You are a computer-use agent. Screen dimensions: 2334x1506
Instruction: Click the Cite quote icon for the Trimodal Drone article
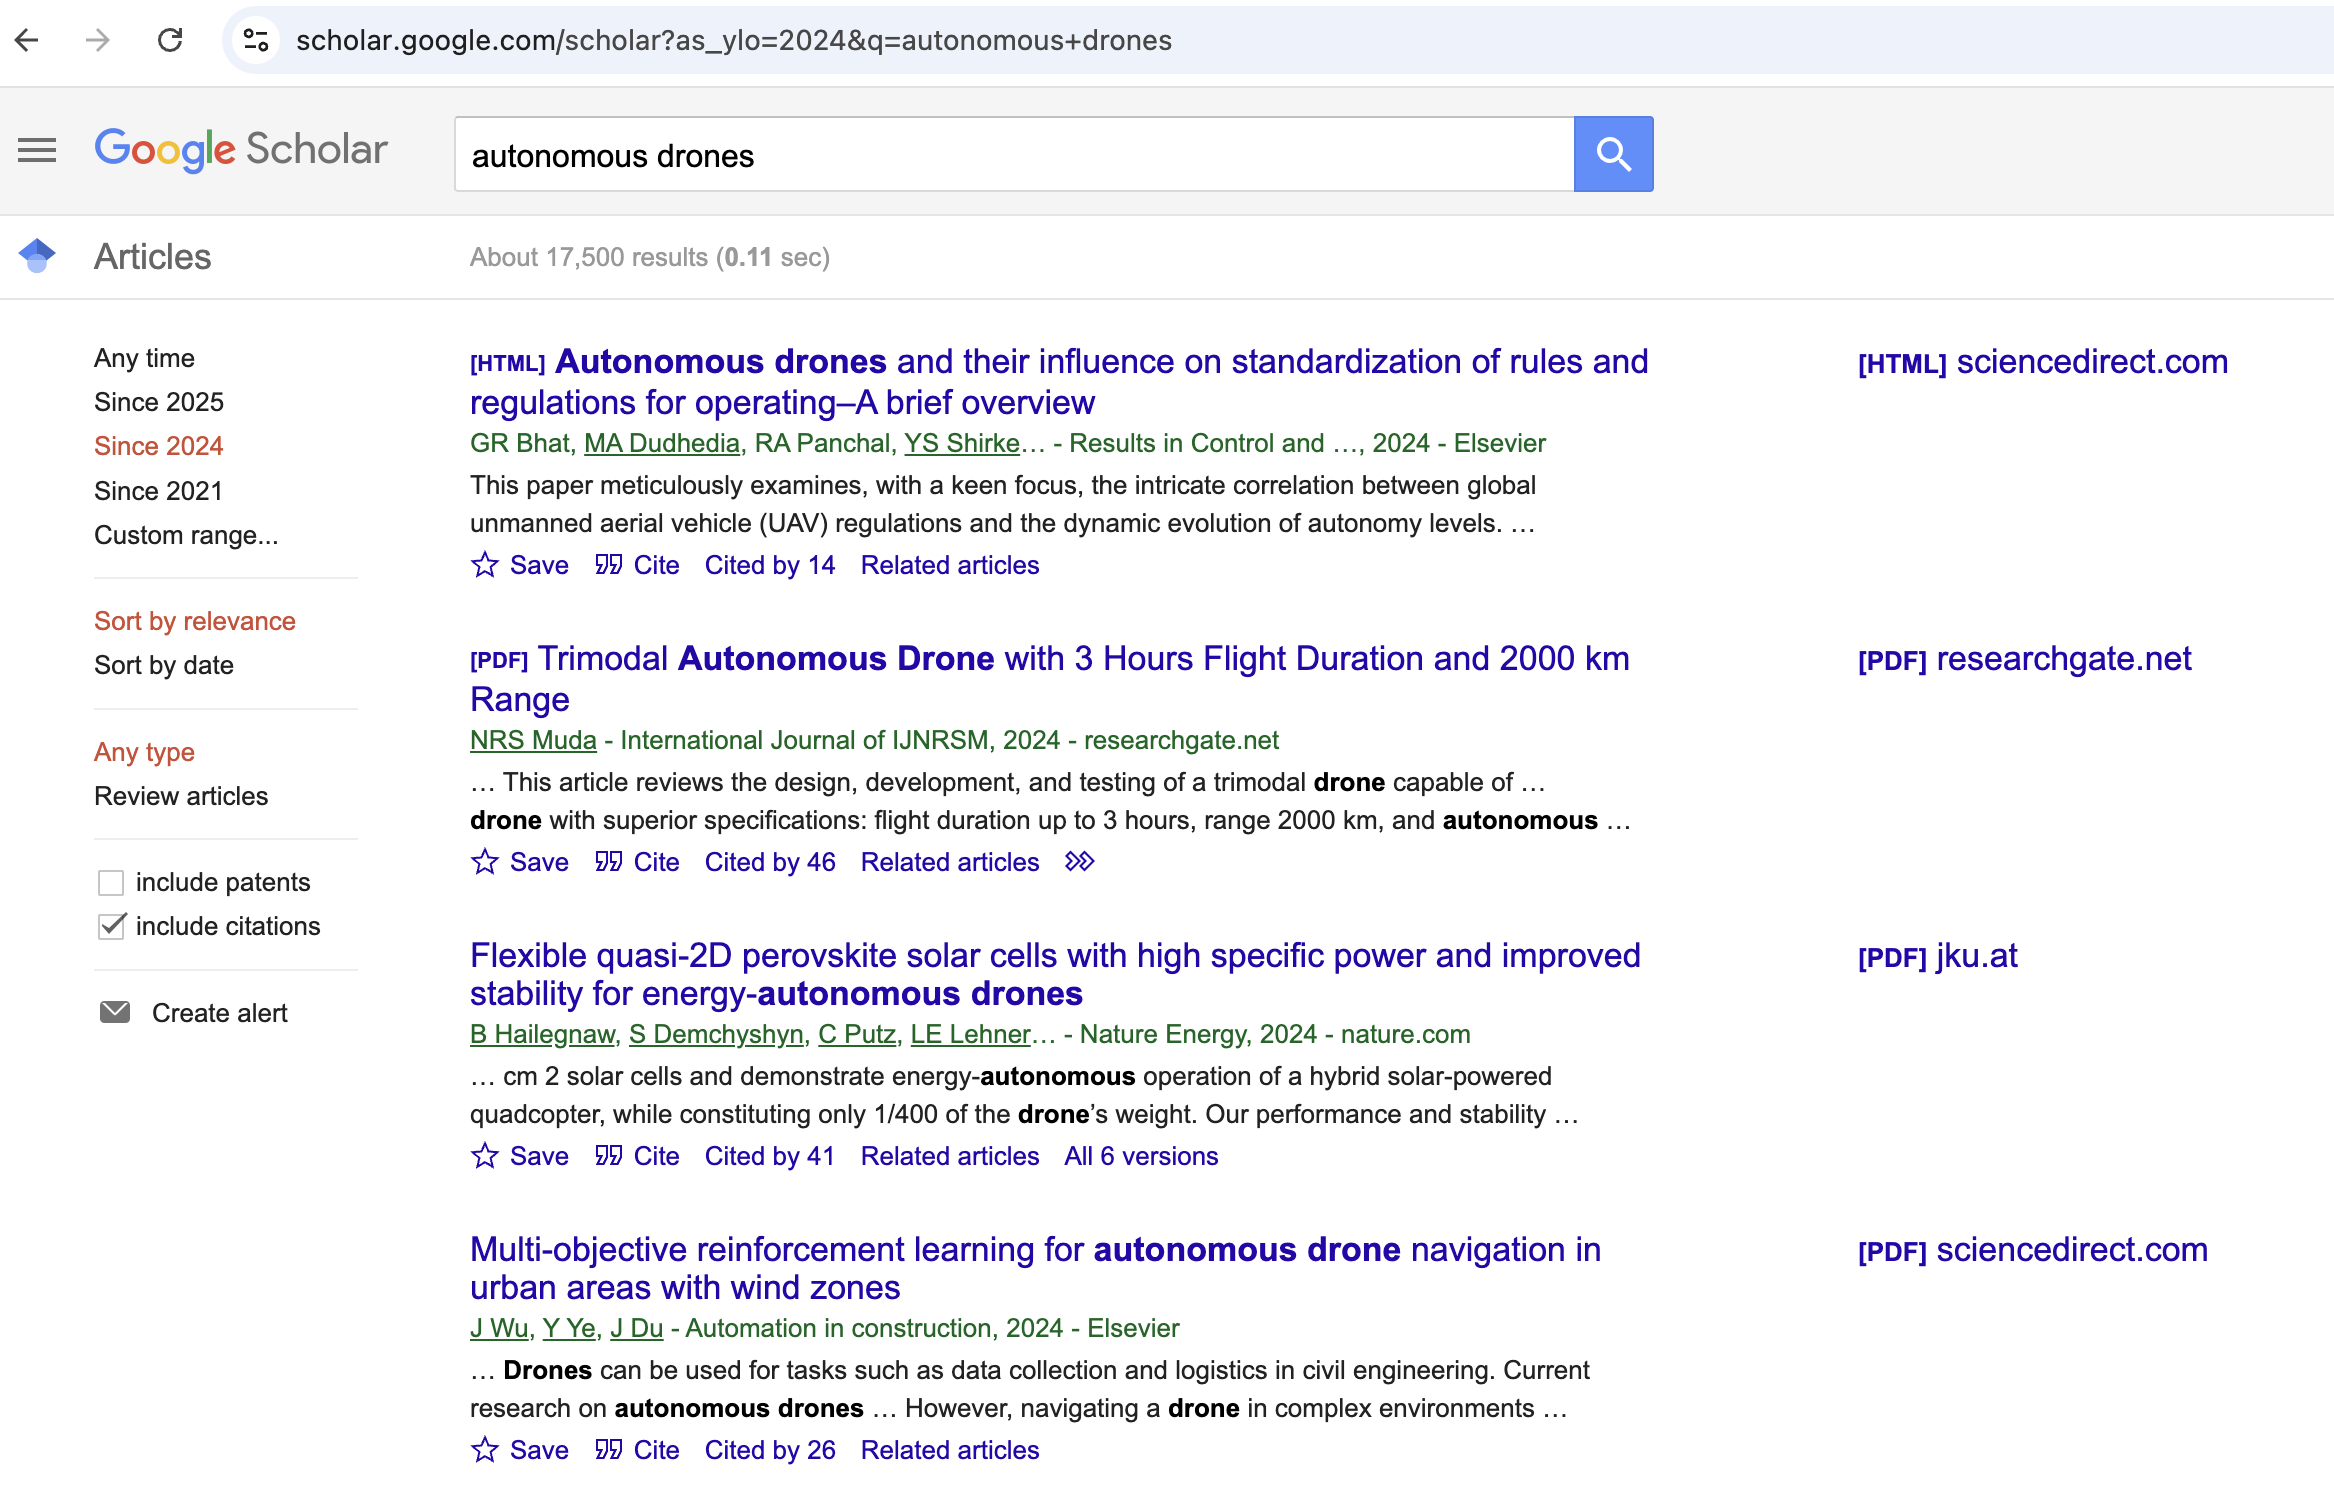point(608,862)
